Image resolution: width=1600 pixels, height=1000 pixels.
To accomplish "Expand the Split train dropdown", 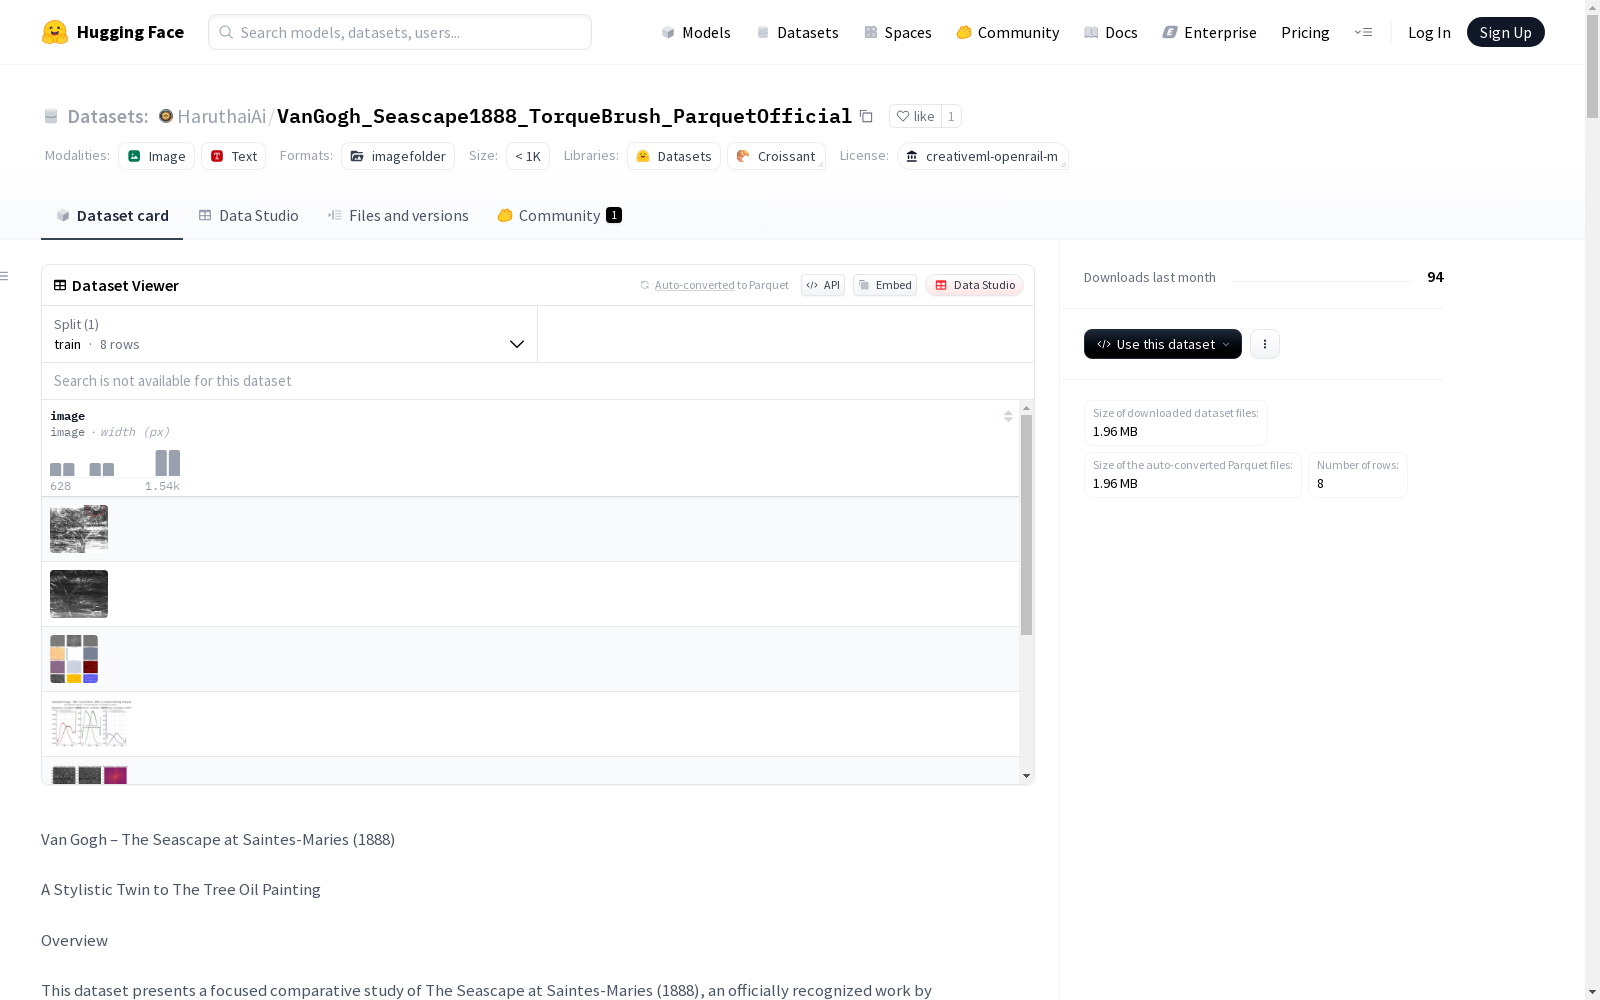I will pos(290,334).
